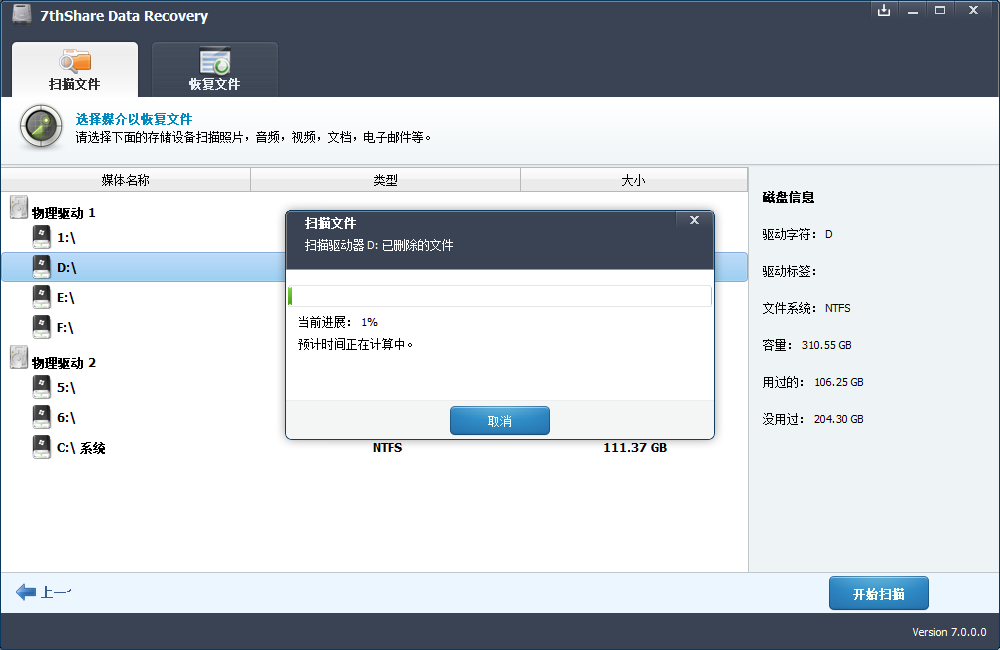Click the 物理驱动 1 disk icon
The image size is (1000, 650).
tap(19, 208)
